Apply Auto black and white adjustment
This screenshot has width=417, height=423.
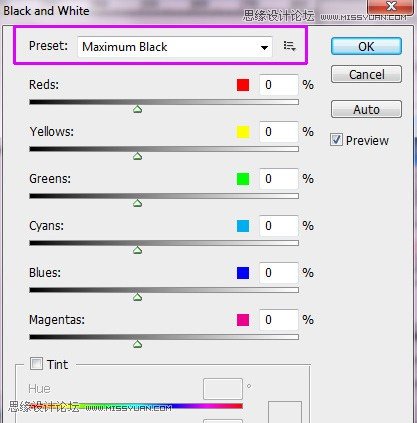click(x=366, y=109)
